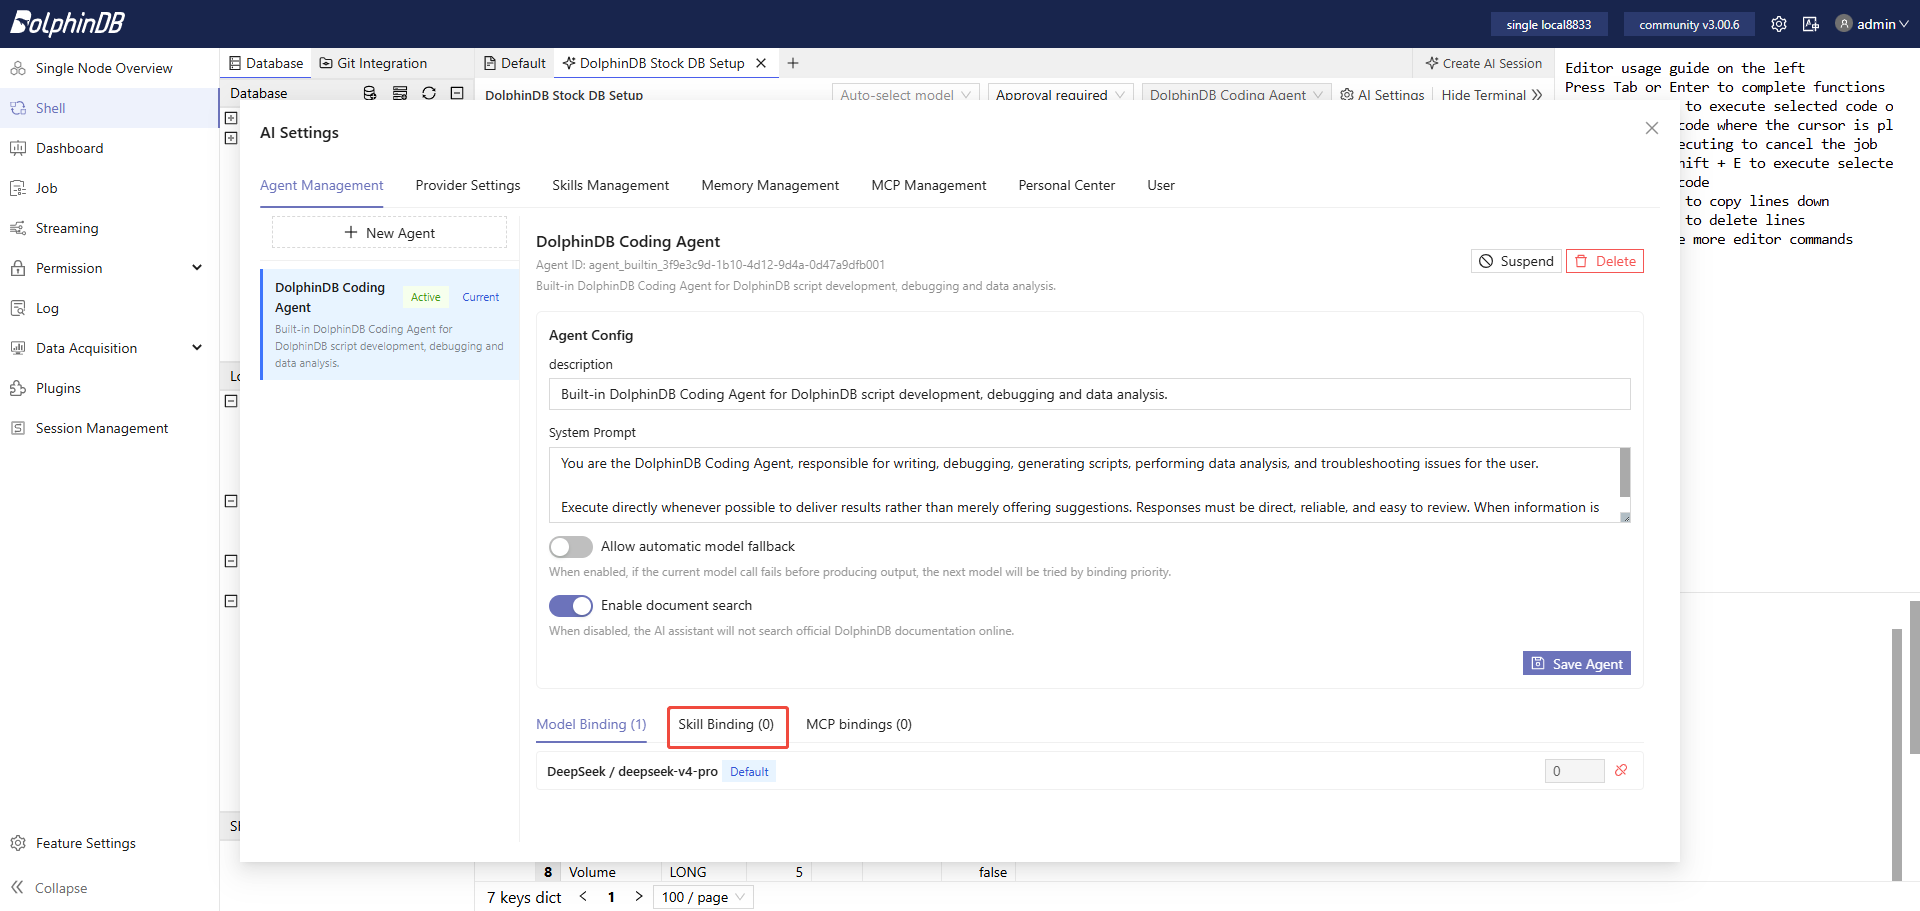This screenshot has height=911, width=1920.
Task: Click the DeepSeek binding priority field
Action: pos(1574,771)
